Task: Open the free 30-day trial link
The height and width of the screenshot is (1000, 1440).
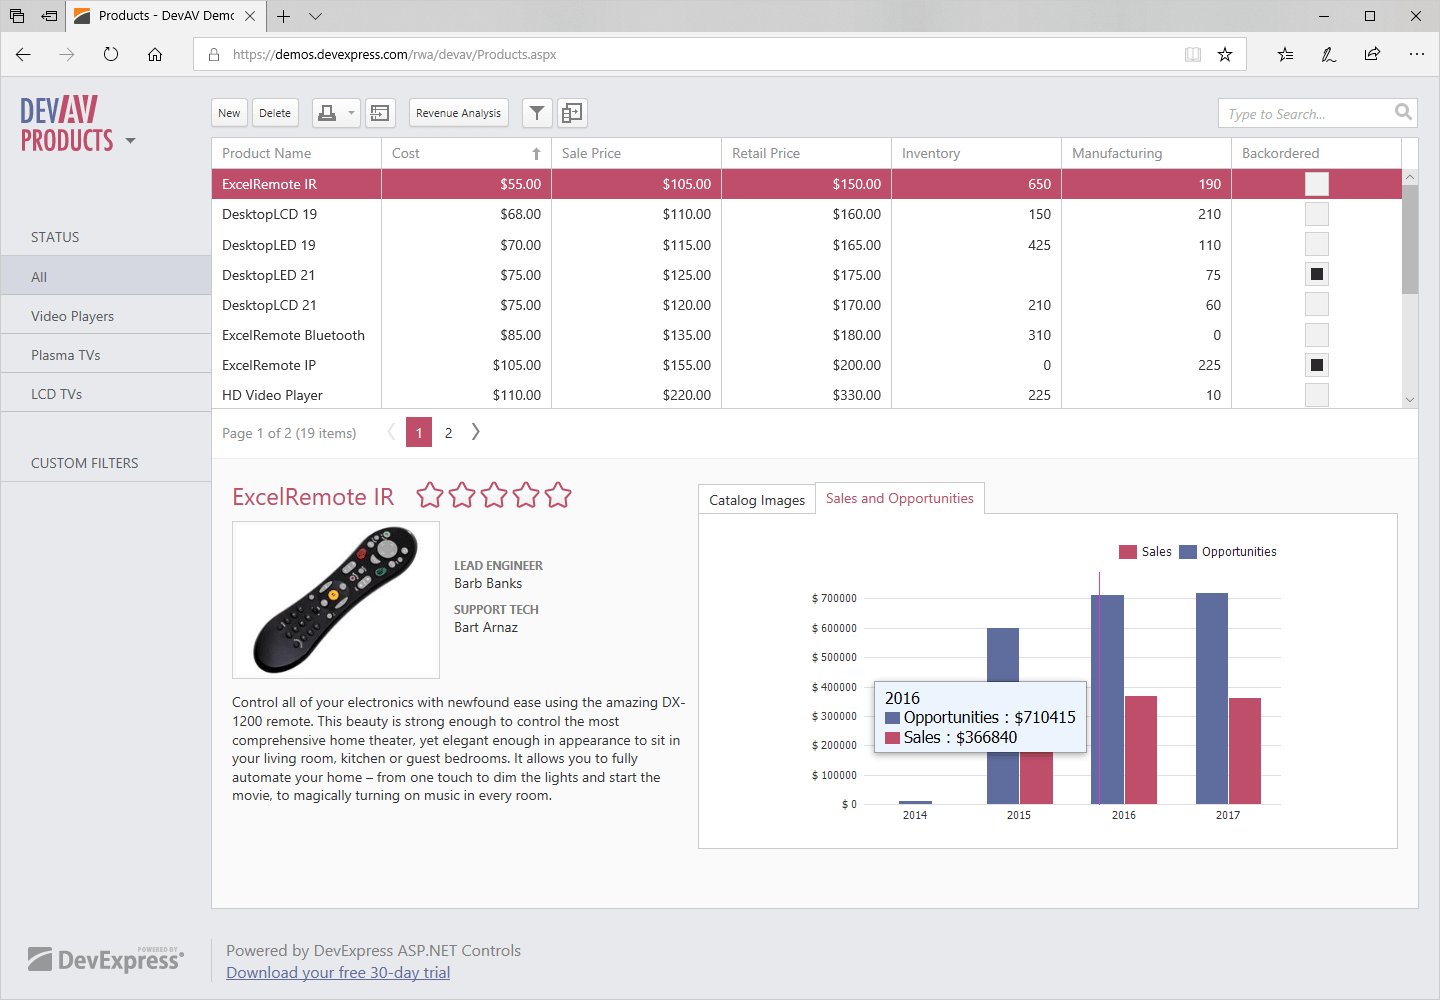Action: click(x=338, y=972)
